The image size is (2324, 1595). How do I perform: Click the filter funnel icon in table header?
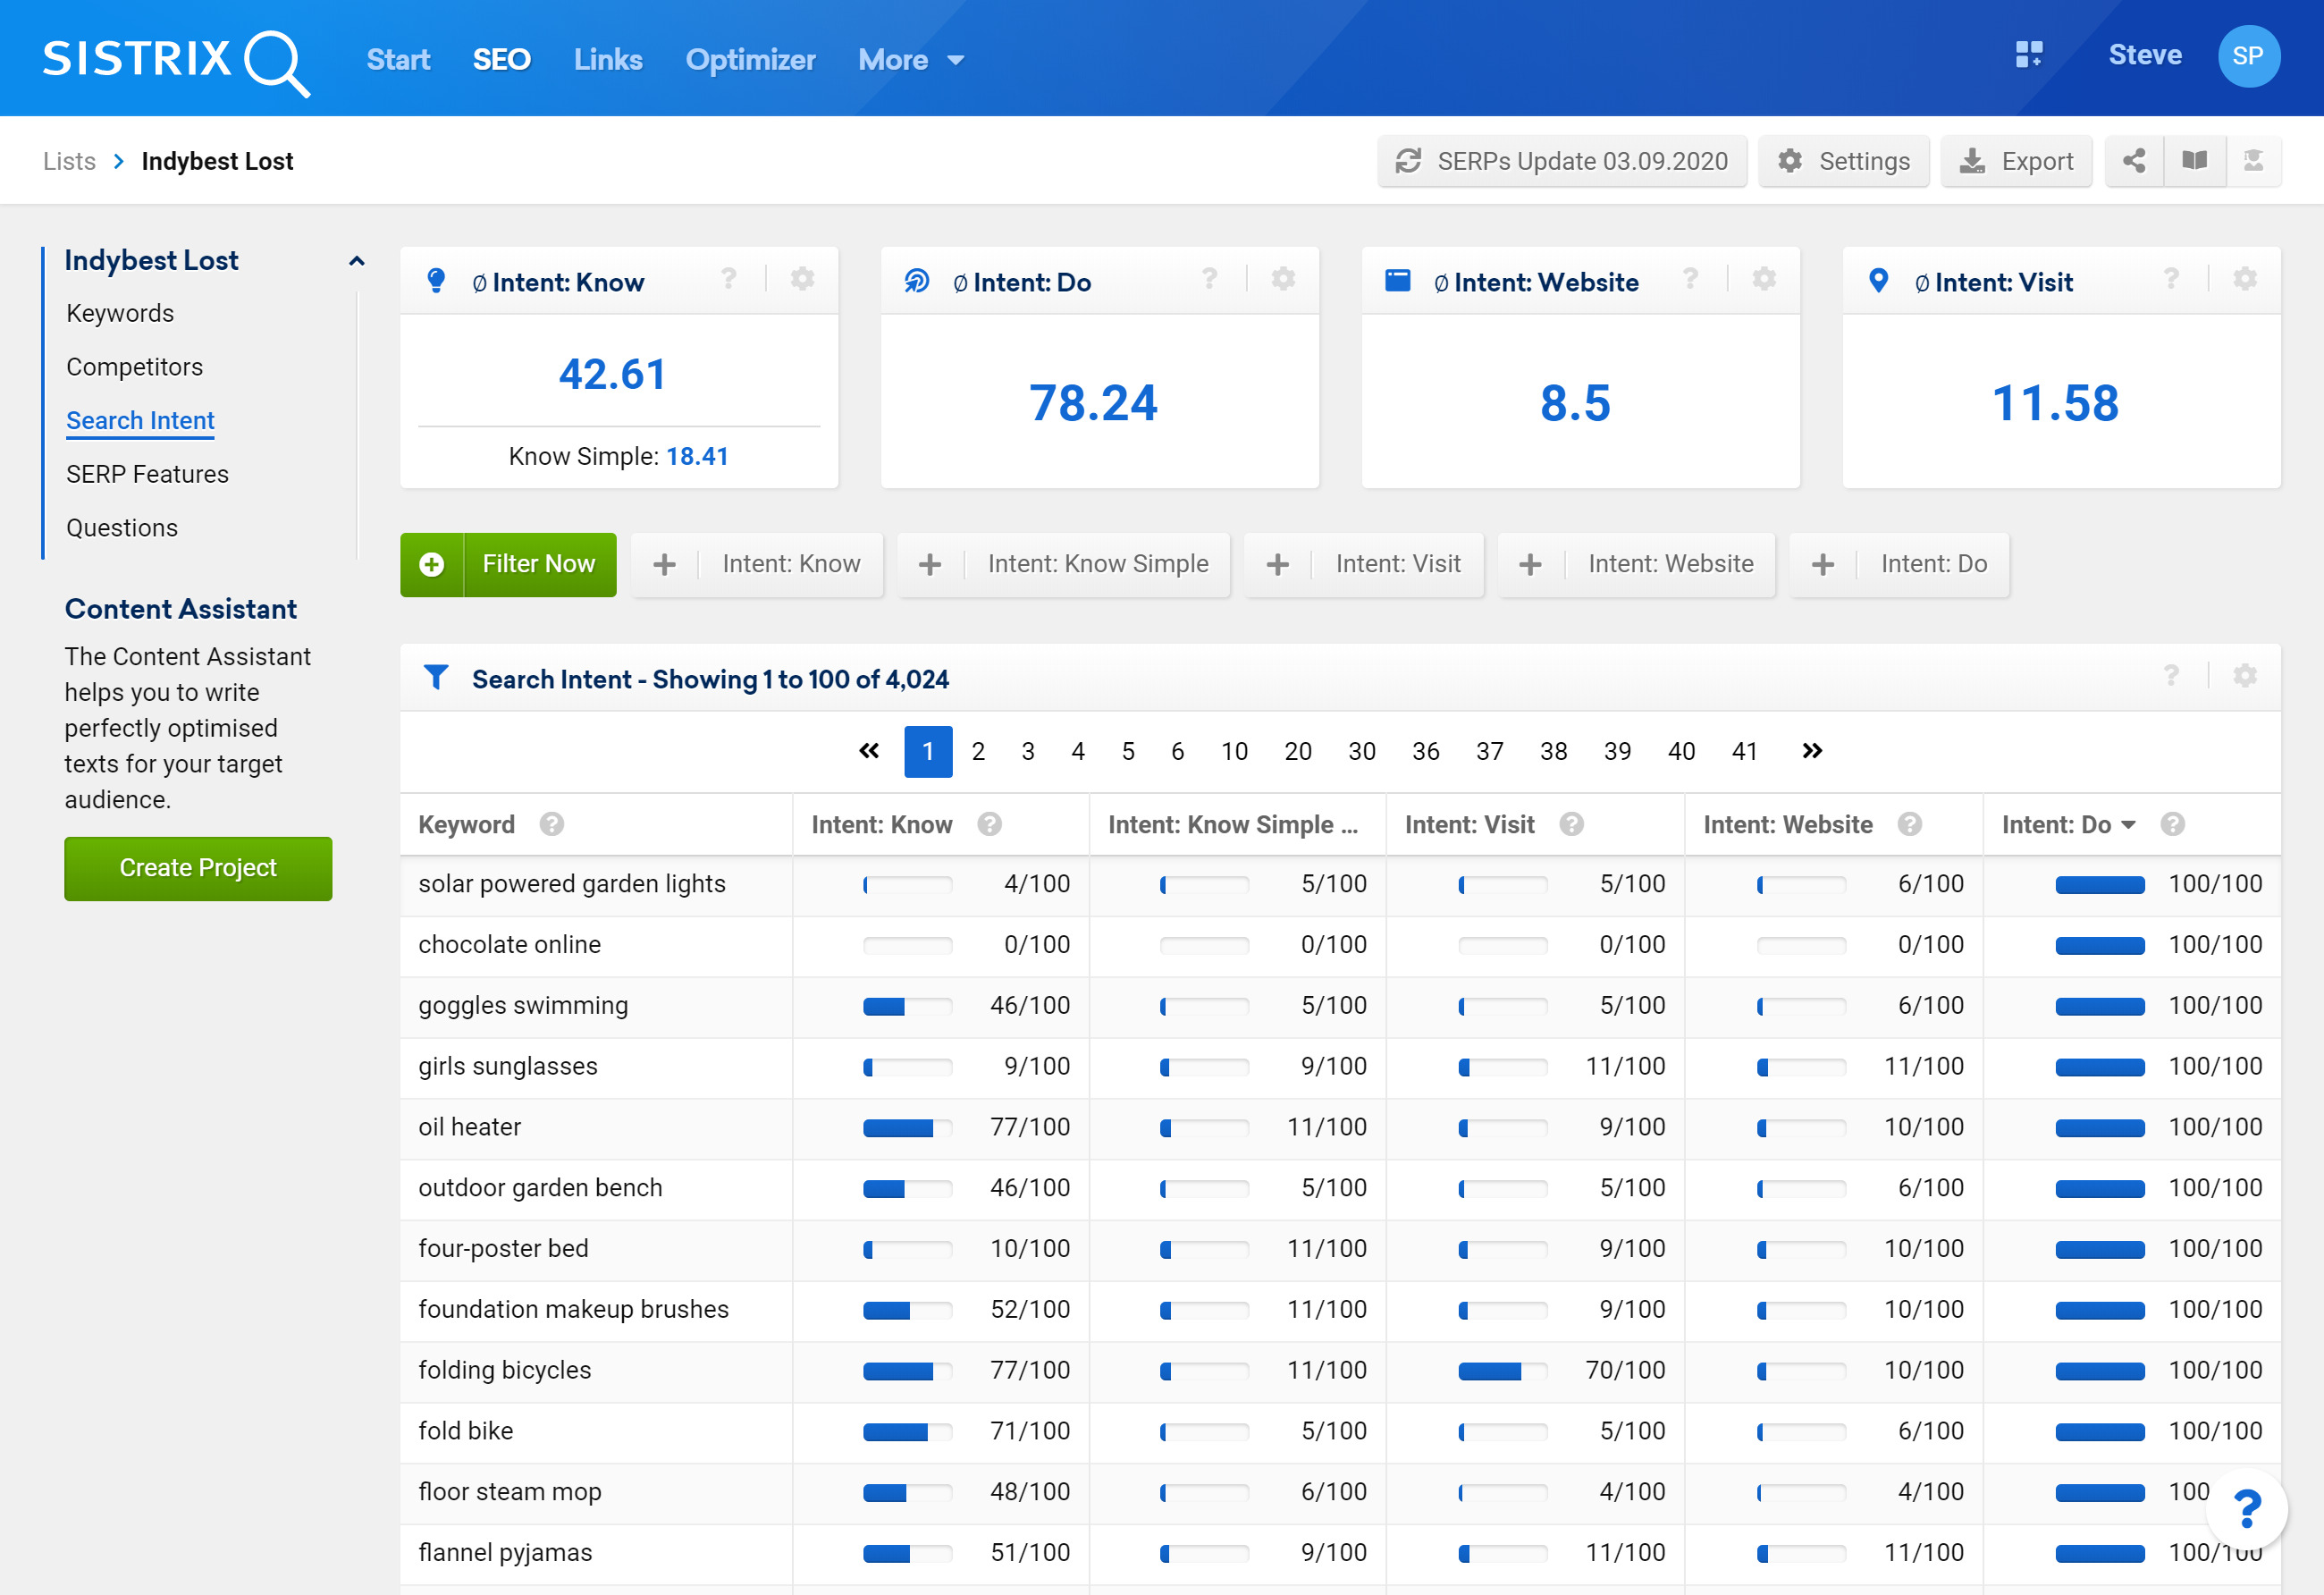coord(435,677)
